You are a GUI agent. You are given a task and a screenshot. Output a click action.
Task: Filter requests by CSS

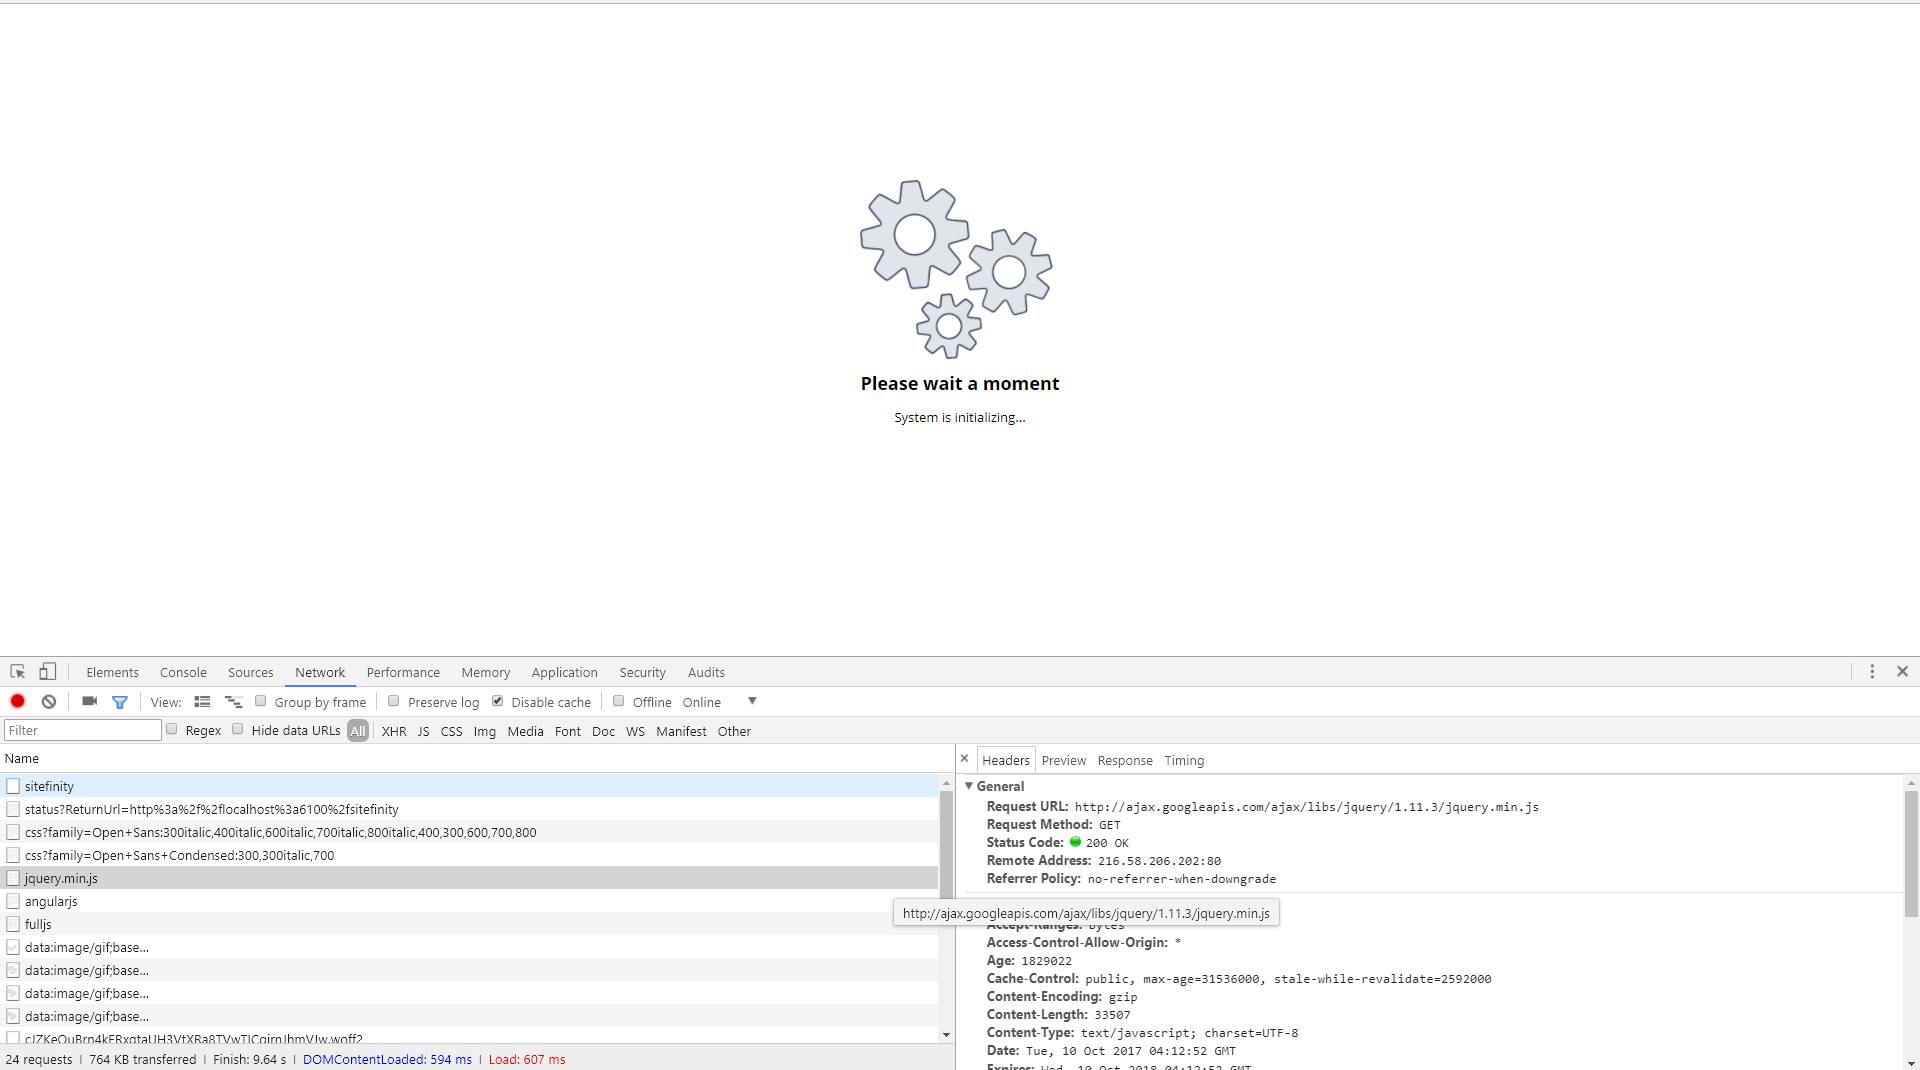(451, 731)
